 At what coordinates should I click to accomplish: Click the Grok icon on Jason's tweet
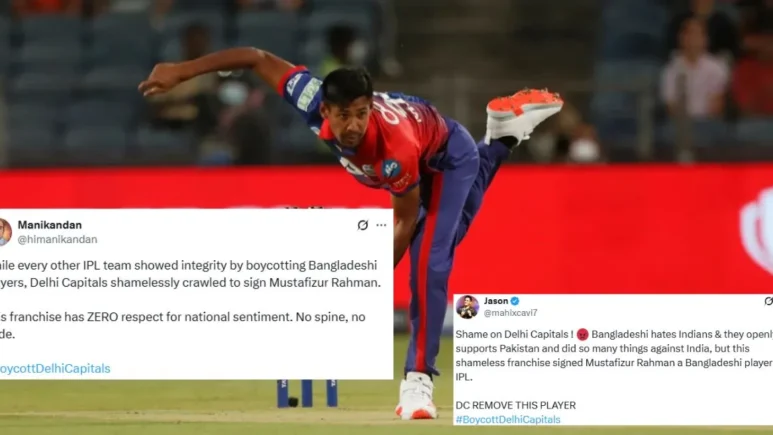tap(769, 301)
